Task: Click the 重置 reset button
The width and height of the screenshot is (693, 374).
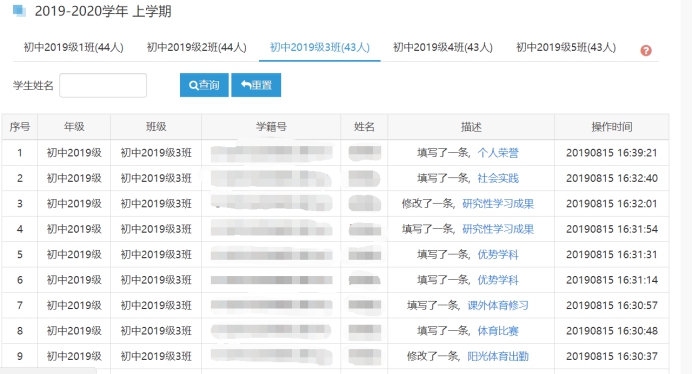Action: (x=256, y=85)
